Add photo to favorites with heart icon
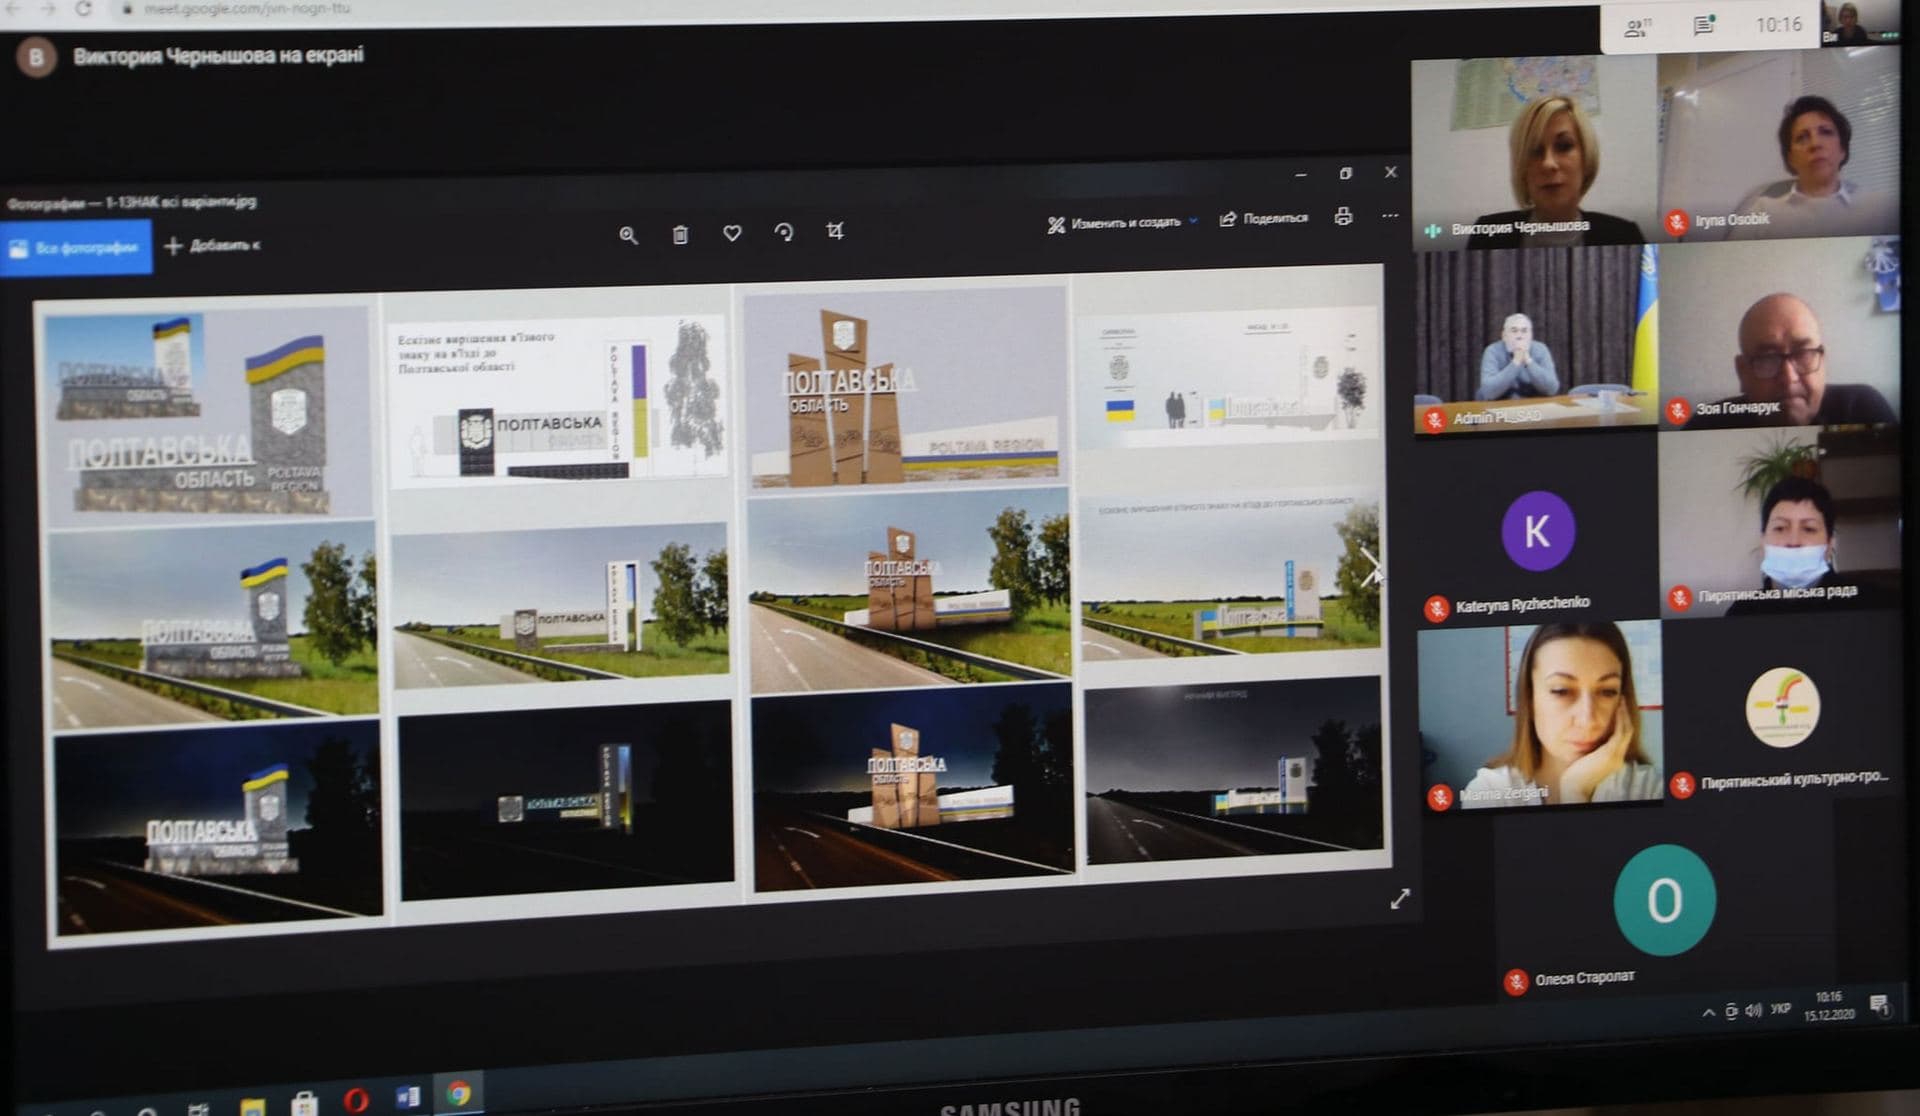 732,233
